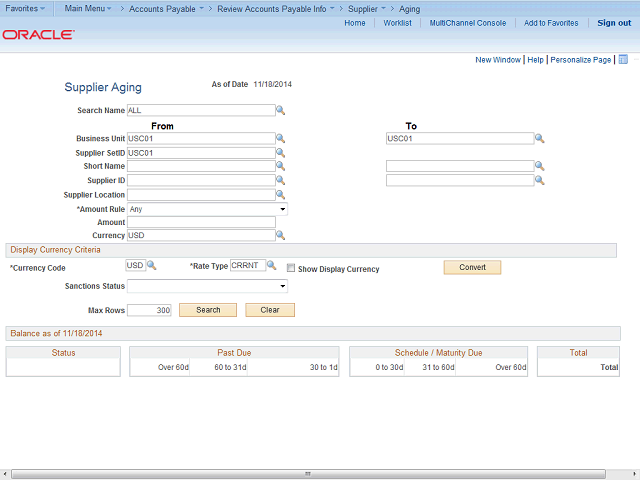Enable the Show Display Currency checkbox
Screen dimensions: 640x480
[291, 269]
